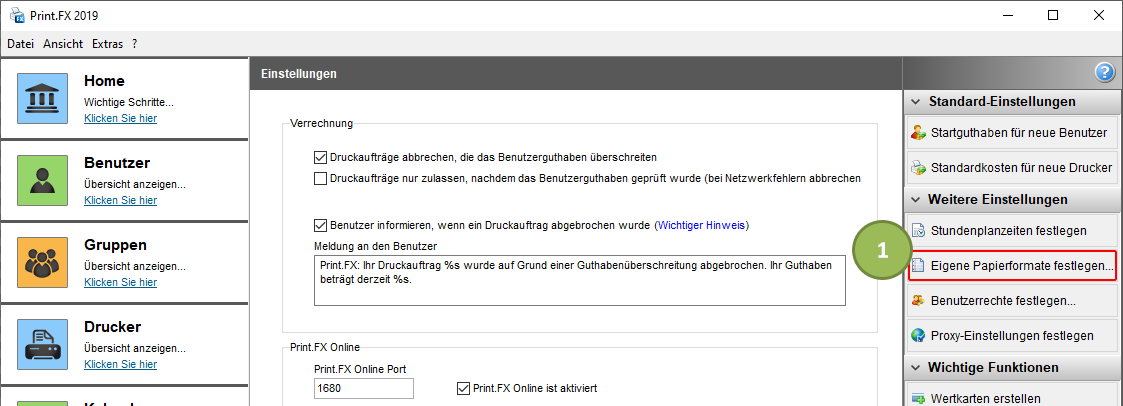
Task: Click the blue help question mark icon
Action: [x=1105, y=72]
